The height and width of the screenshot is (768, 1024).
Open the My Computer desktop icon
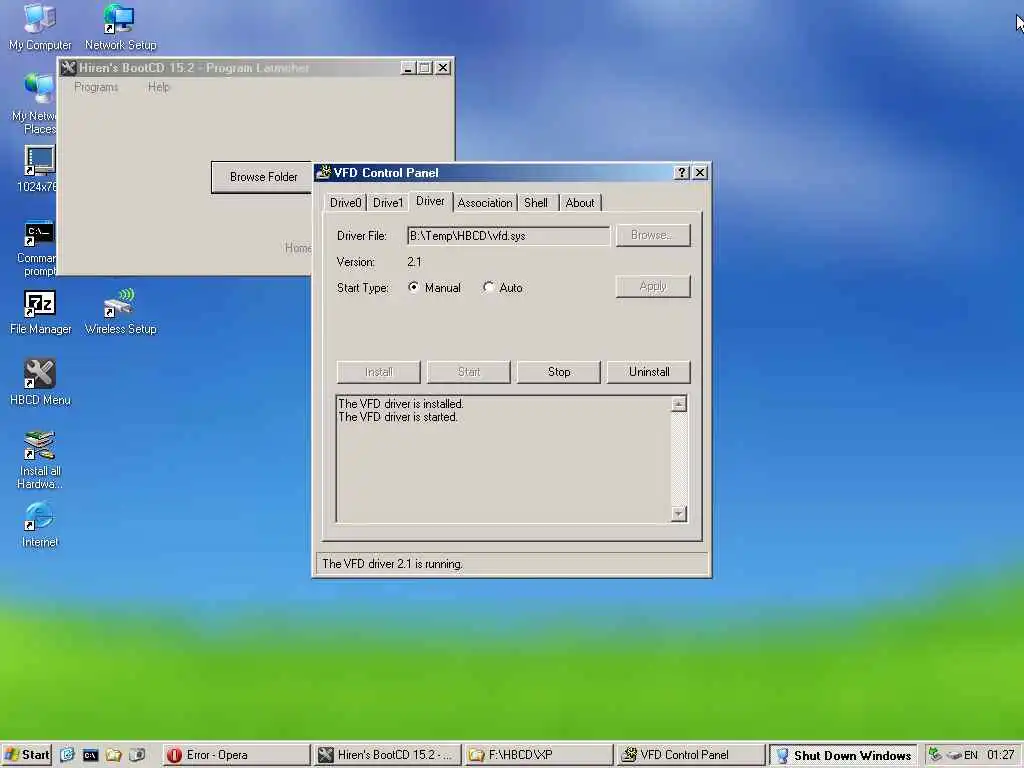[40, 26]
